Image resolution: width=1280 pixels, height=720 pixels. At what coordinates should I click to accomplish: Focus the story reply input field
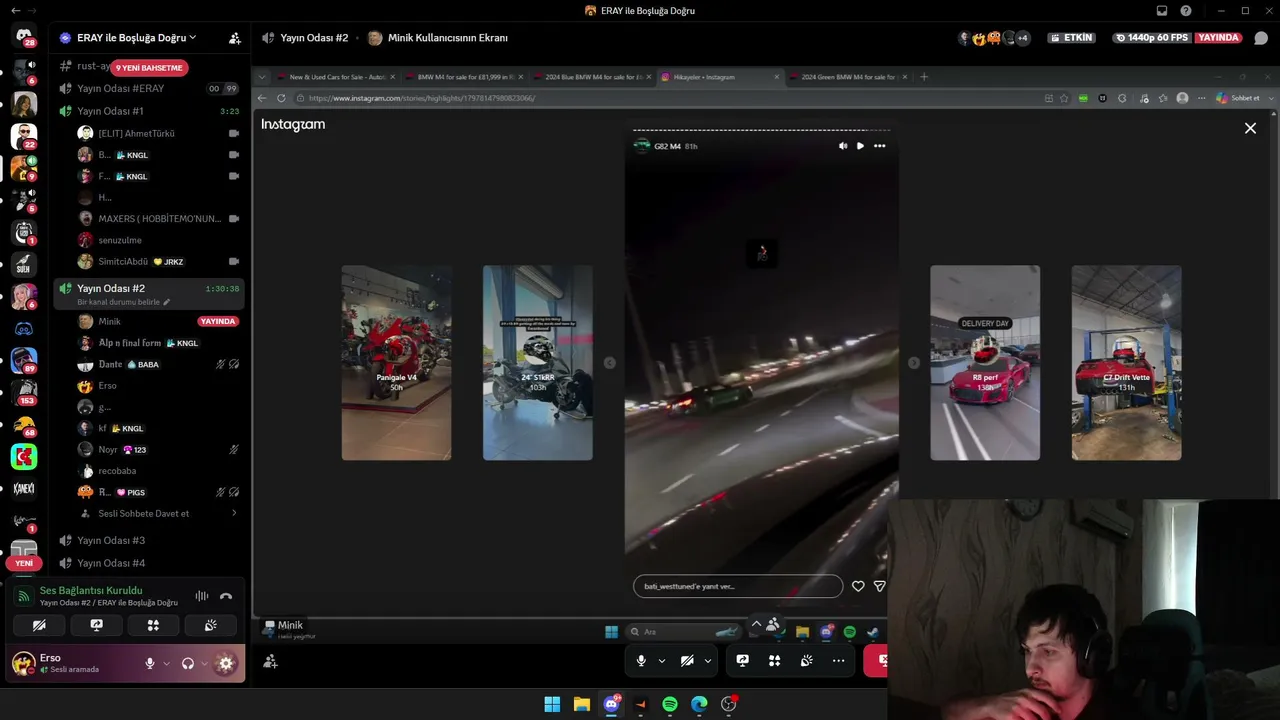(x=738, y=586)
